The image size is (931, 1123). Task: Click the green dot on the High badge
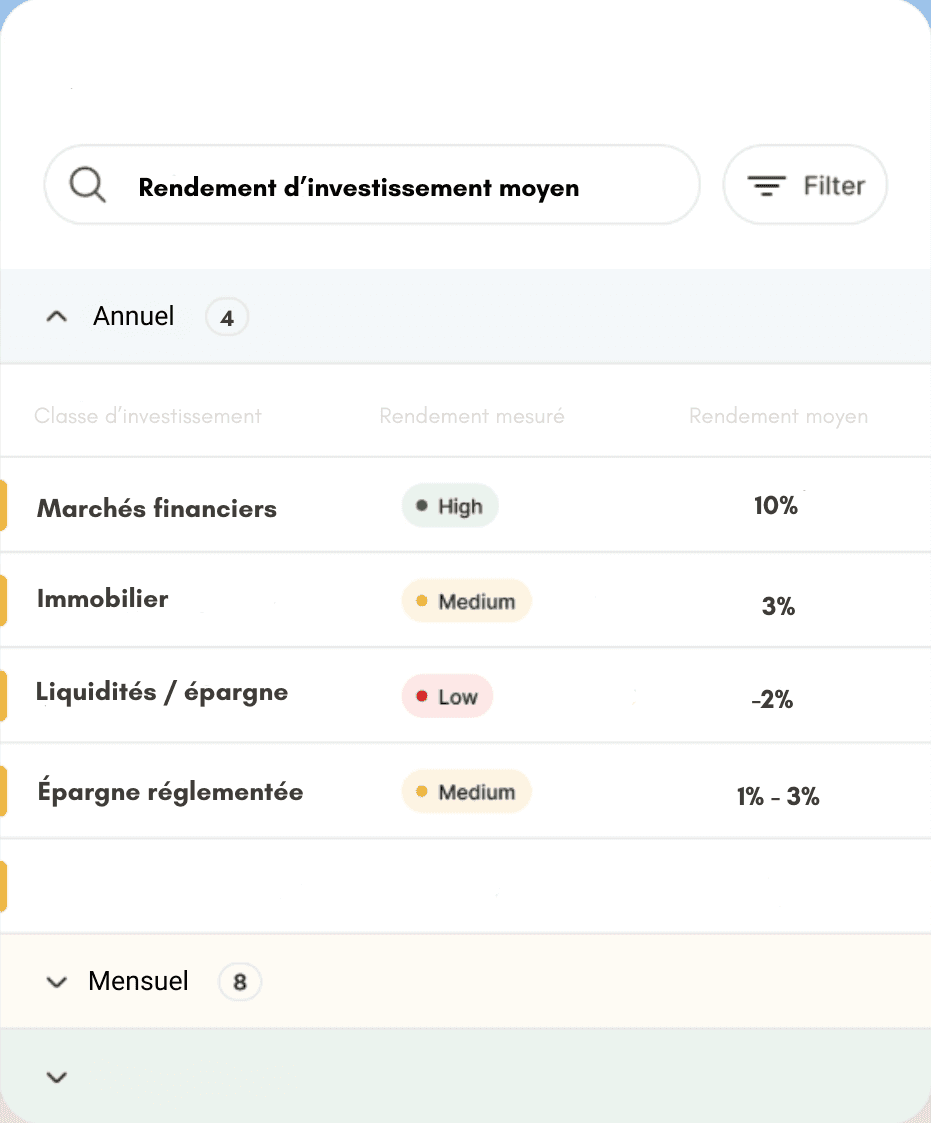tap(421, 505)
